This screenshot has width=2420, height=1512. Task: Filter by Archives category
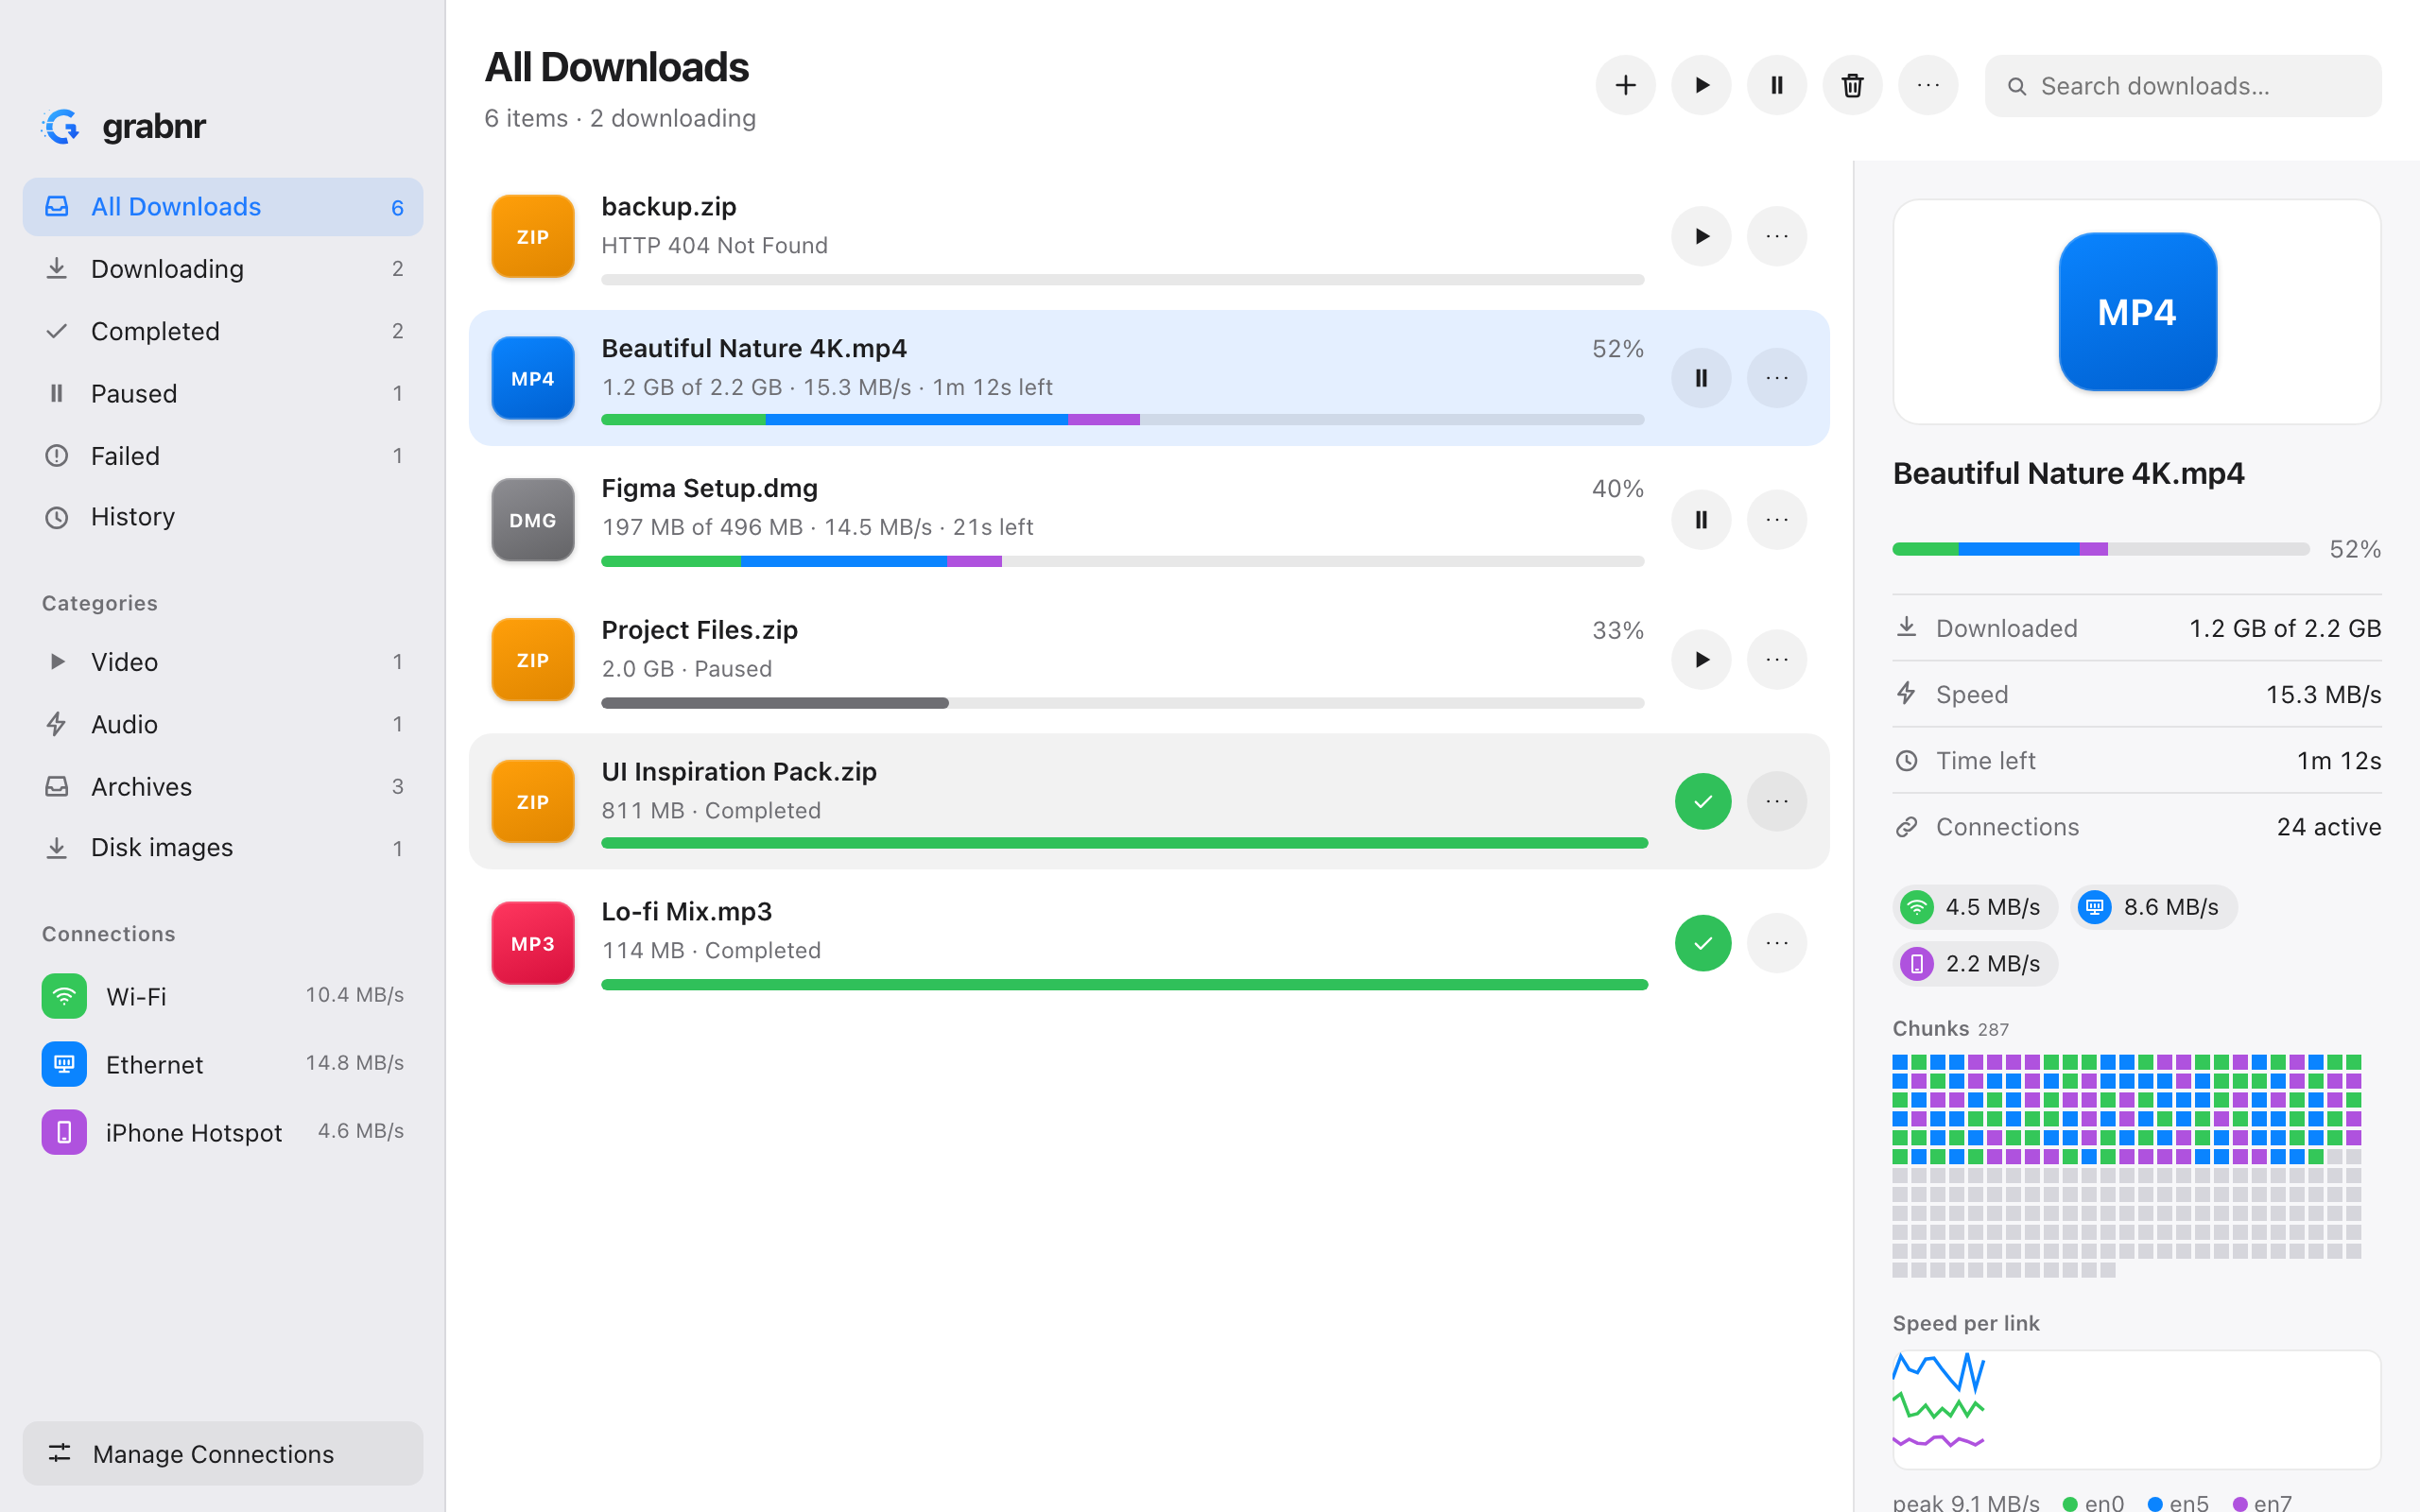click(x=223, y=787)
